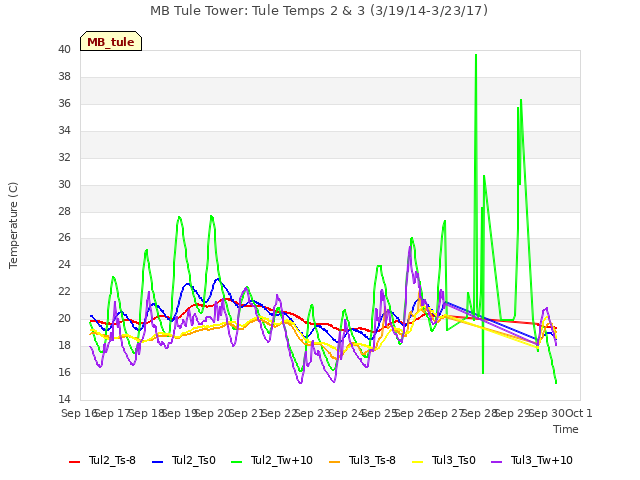Screen dimensions: 640x480
Task: Click the Time axis label
Action: point(566,429)
